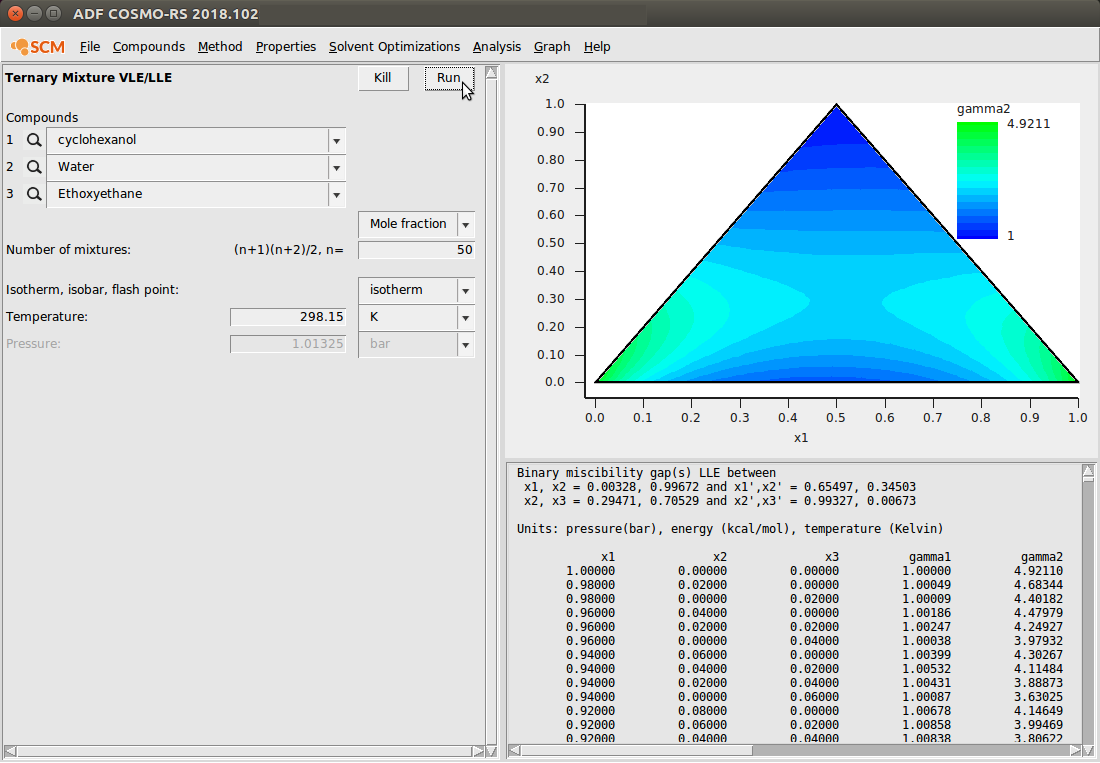Open the Method menu
Screen dimensions: 1100x763
[x=220, y=47]
